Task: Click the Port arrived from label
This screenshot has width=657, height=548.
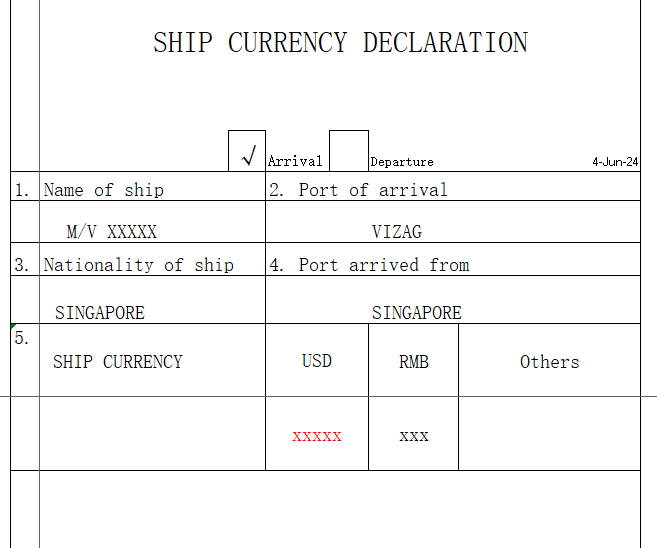Action: click(x=384, y=265)
